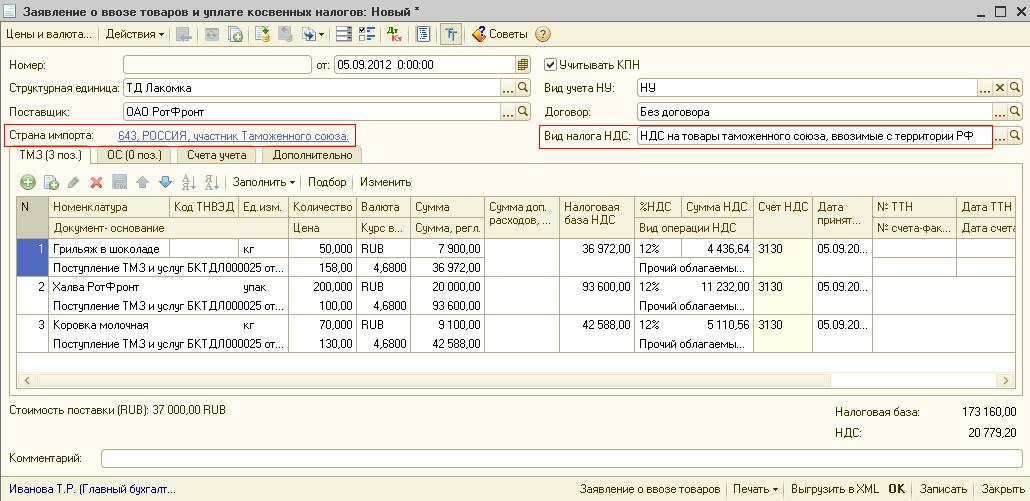Click into the Комментарий input field
The image size is (1030, 501).
560,458
